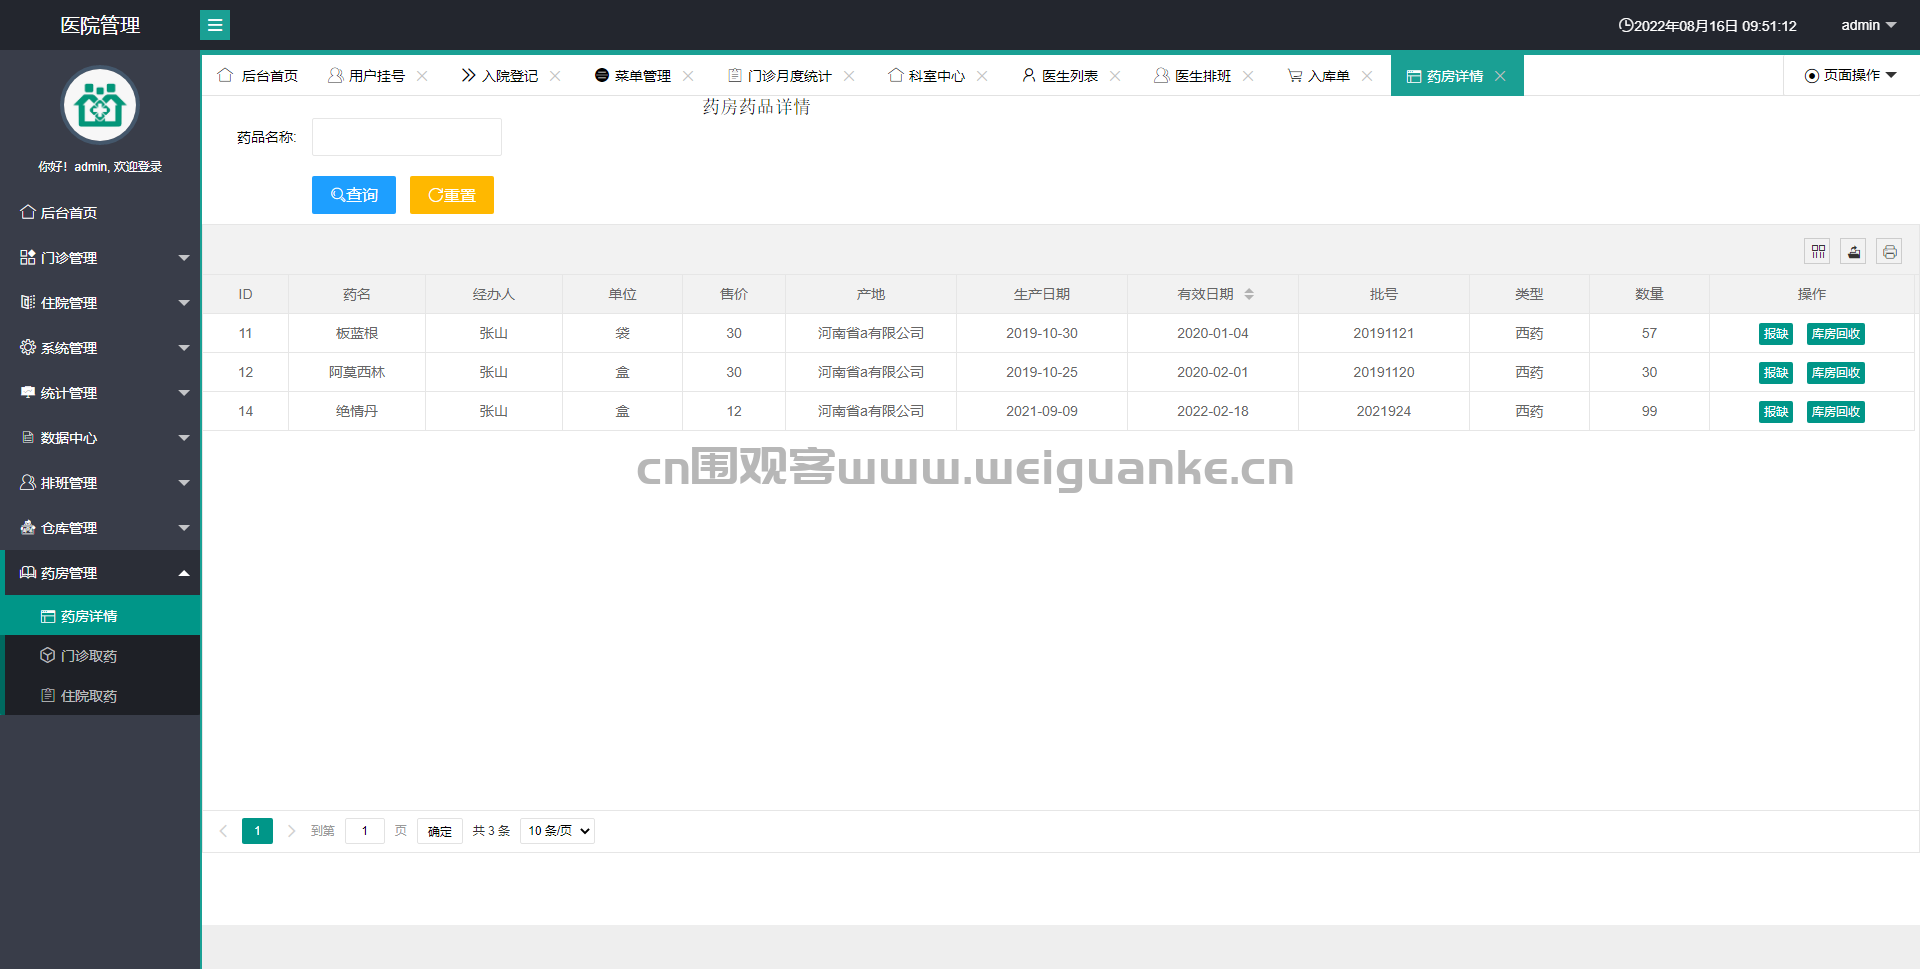Screen dimensions: 1920x969
Task: Sort by 有效日期 column arrows
Action: pos(1249,294)
